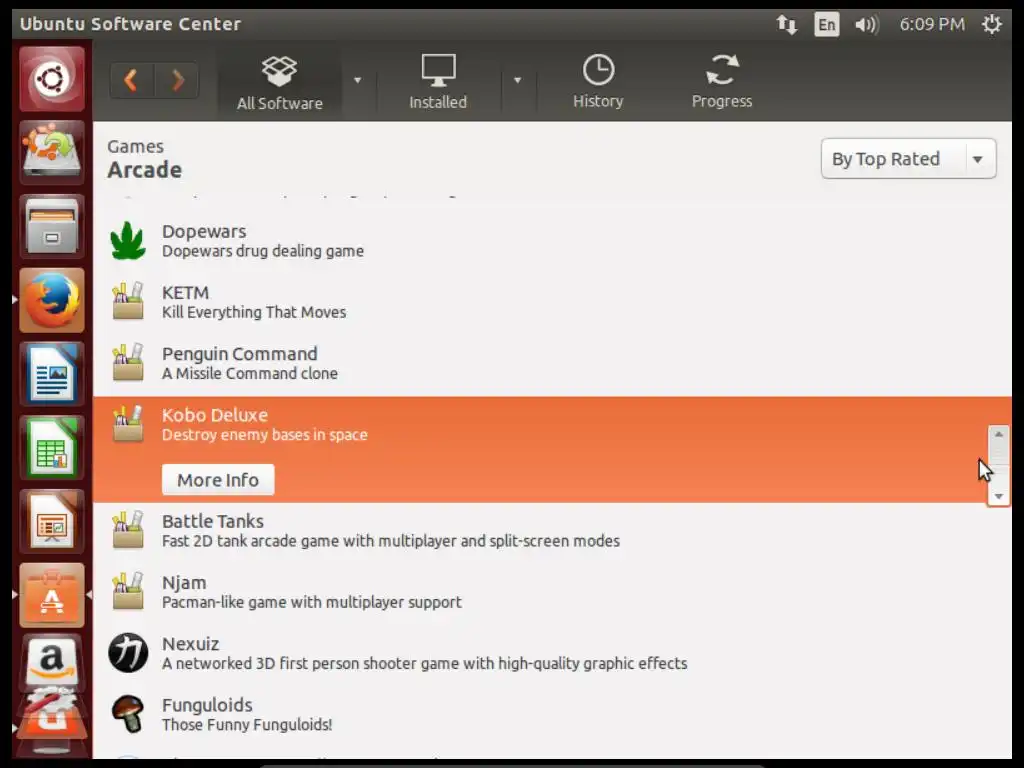This screenshot has width=1024, height=768.
Task: Click the KETM package icon
Action: (128, 301)
